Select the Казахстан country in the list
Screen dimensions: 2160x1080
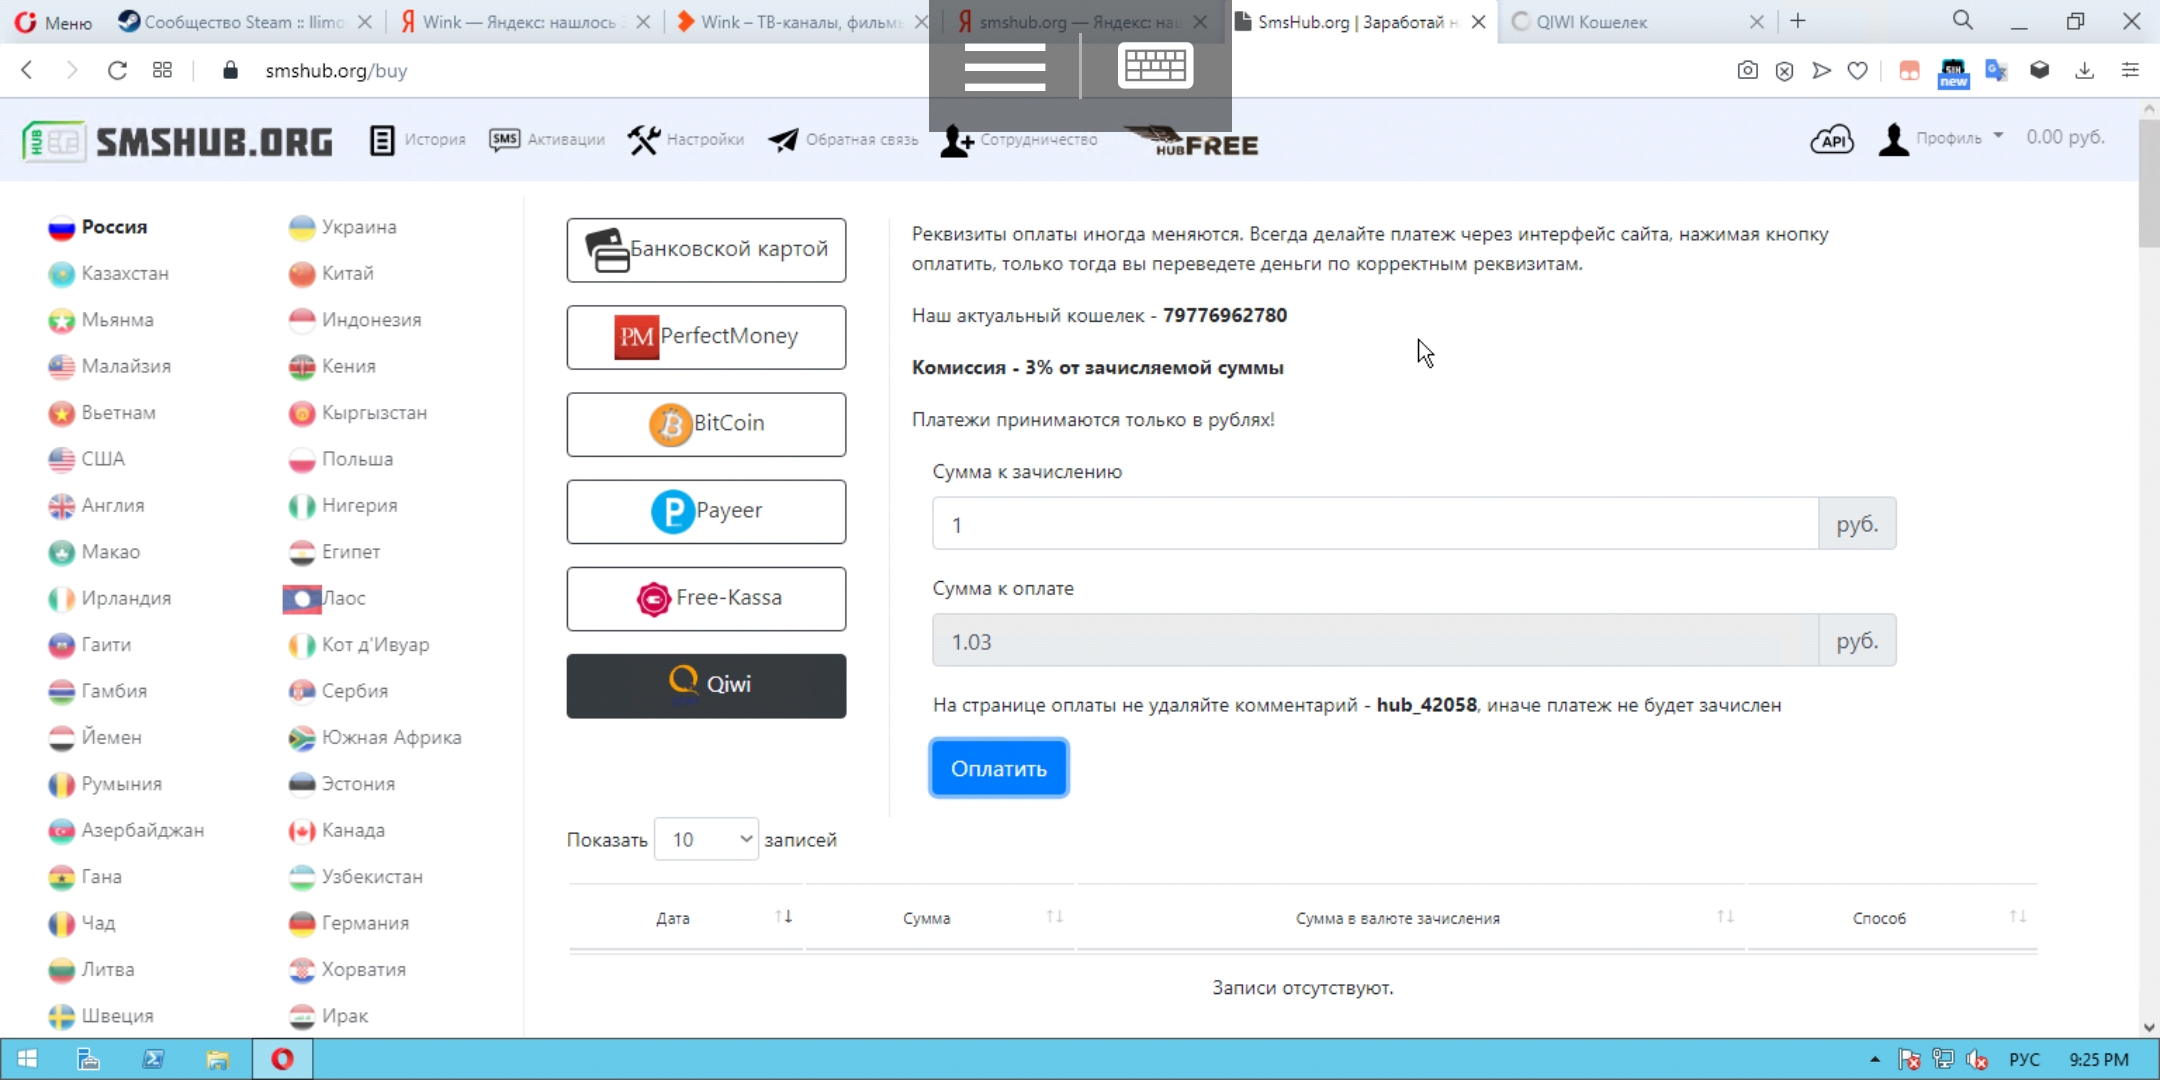124,273
